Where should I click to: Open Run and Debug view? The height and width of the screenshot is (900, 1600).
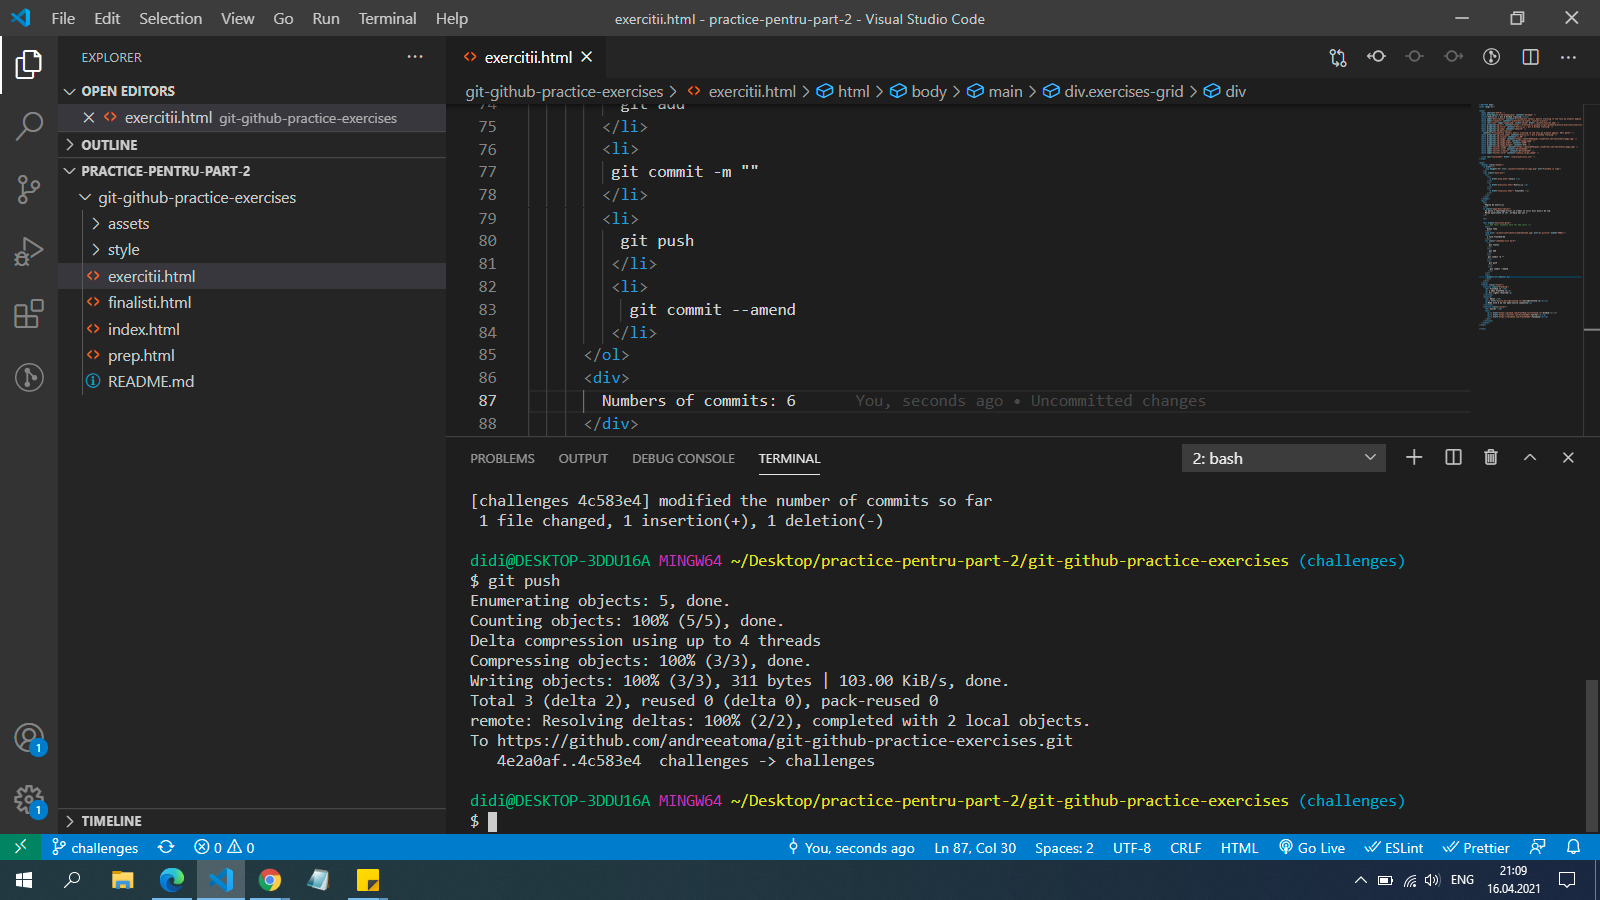29,251
